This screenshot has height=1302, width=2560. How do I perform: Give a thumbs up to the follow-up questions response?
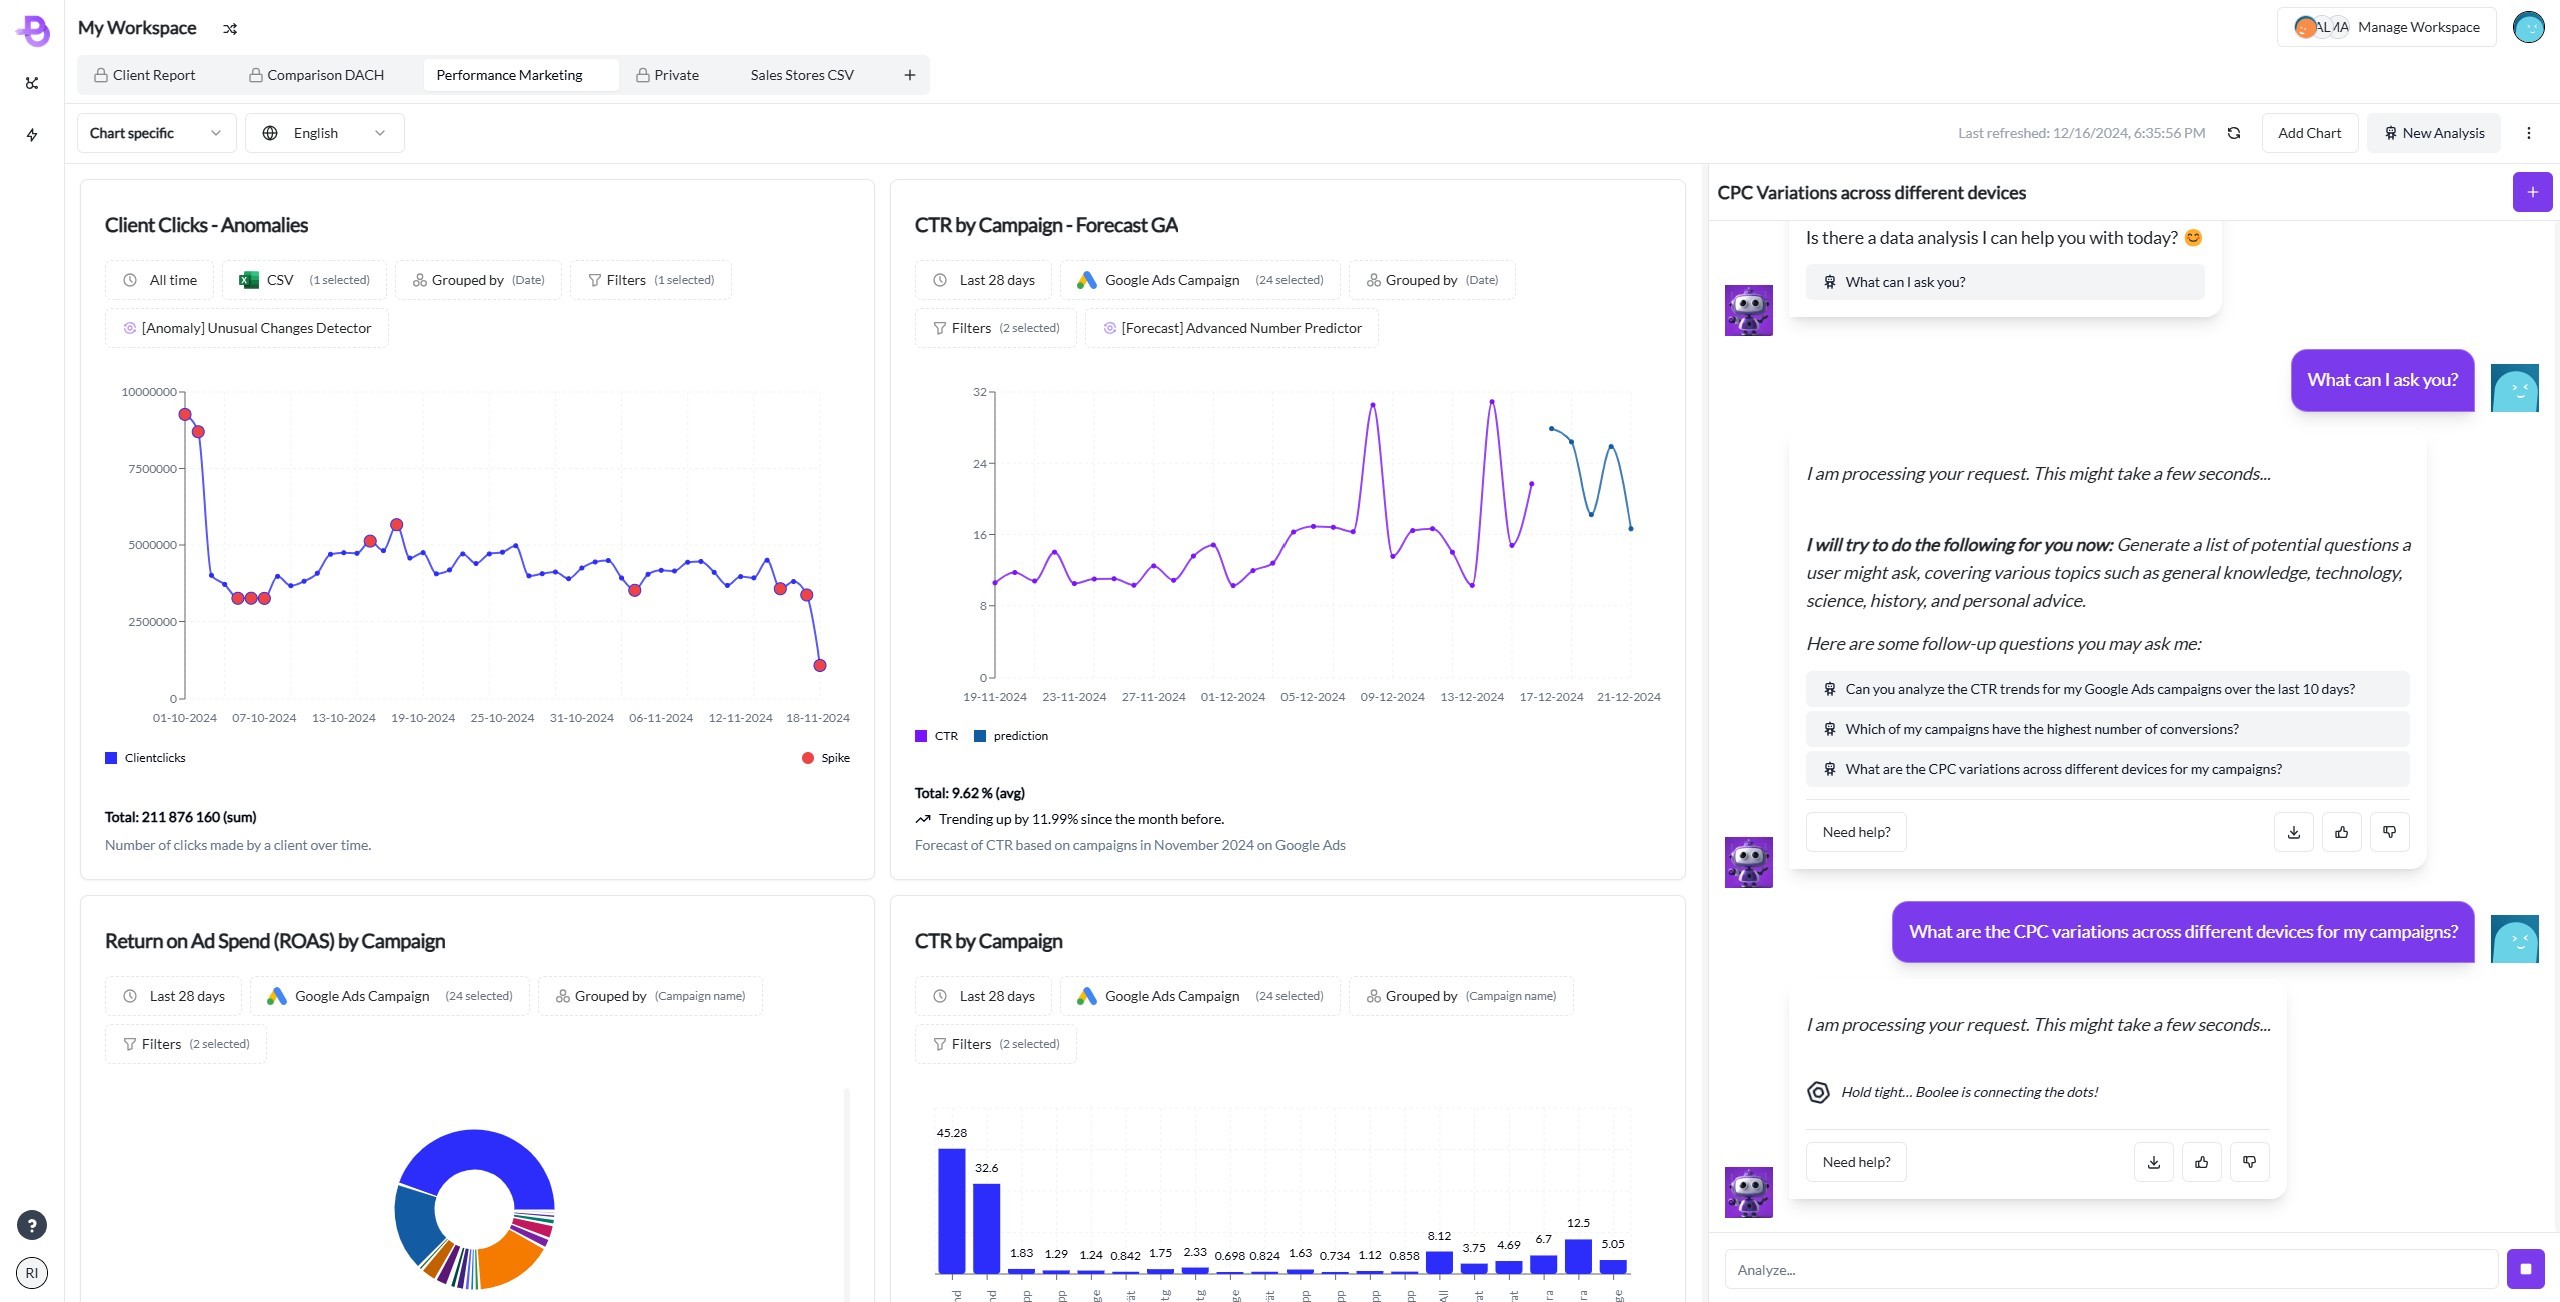point(2341,831)
